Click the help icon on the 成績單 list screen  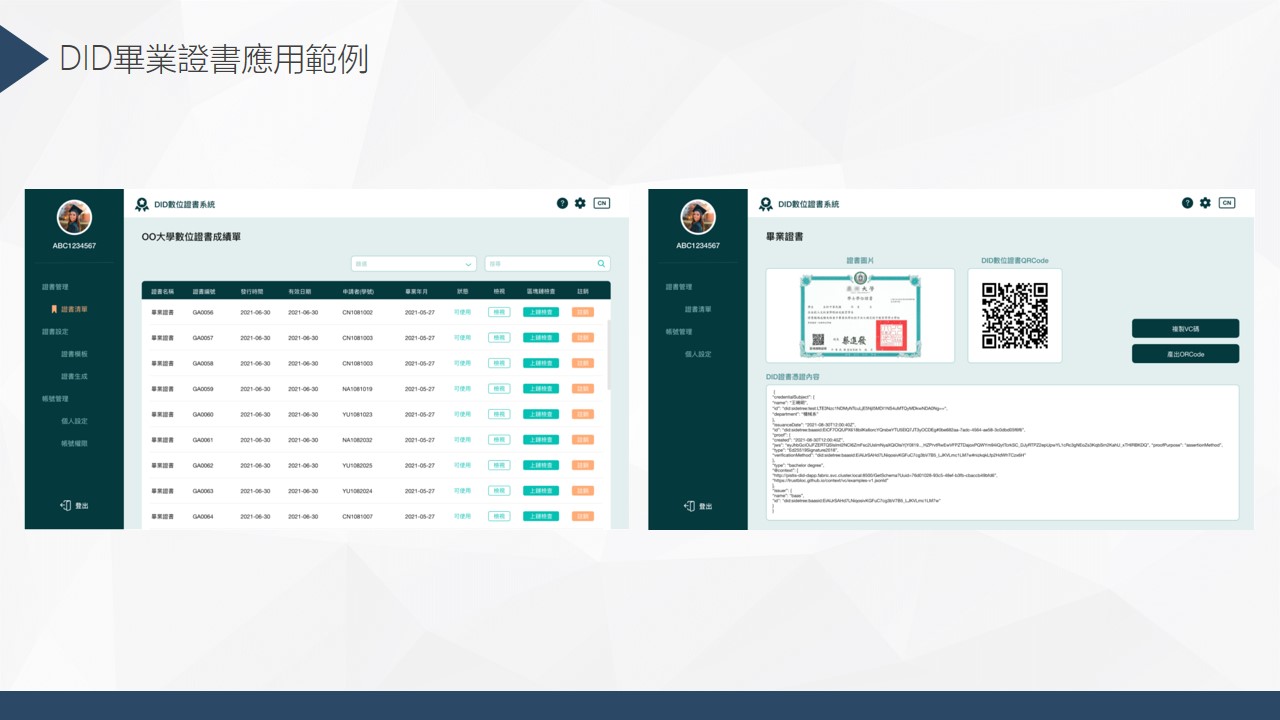tap(562, 203)
